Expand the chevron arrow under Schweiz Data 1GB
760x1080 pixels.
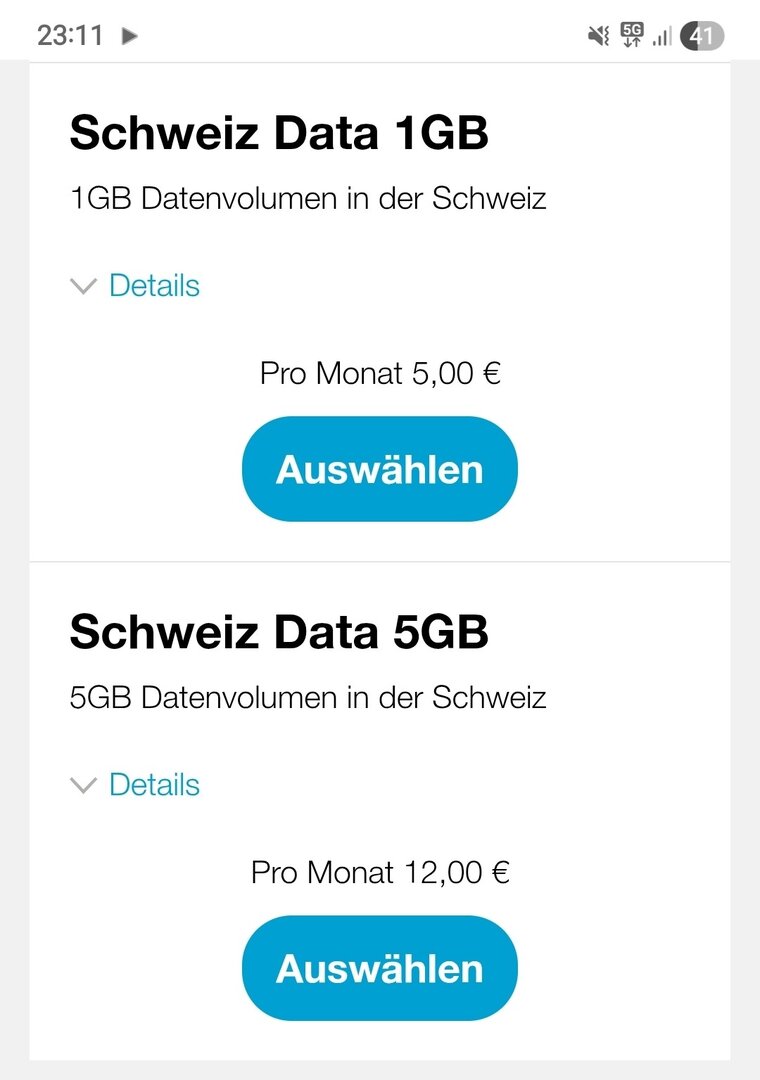(x=83, y=286)
